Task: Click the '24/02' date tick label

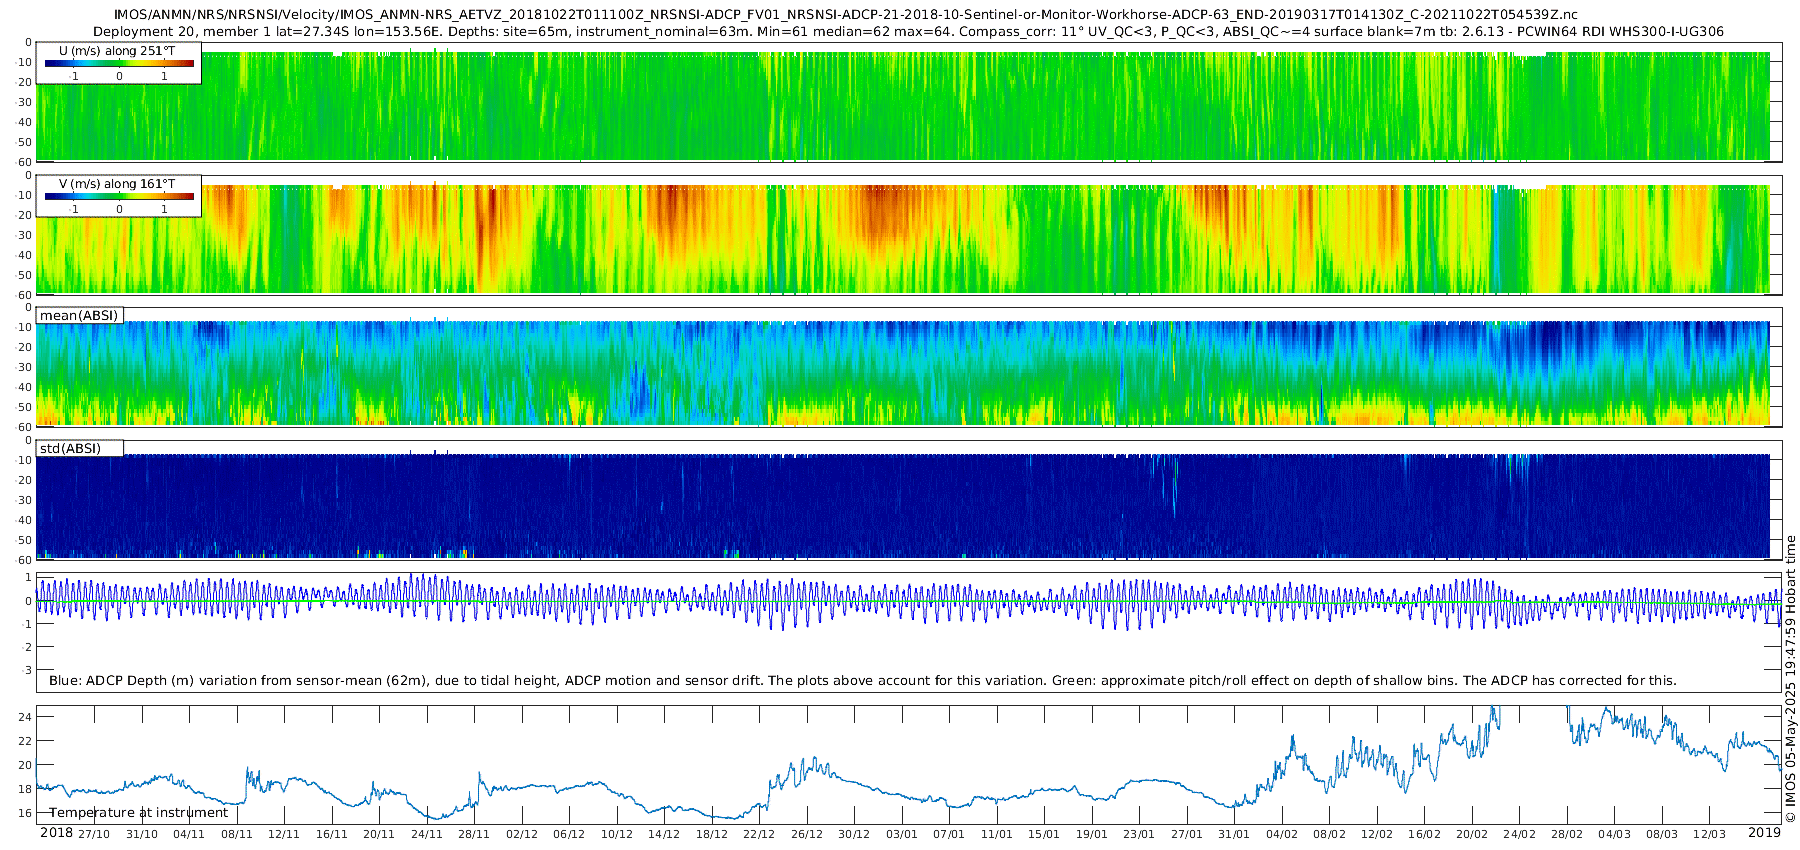Action: pyautogui.click(x=1519, y=834)
